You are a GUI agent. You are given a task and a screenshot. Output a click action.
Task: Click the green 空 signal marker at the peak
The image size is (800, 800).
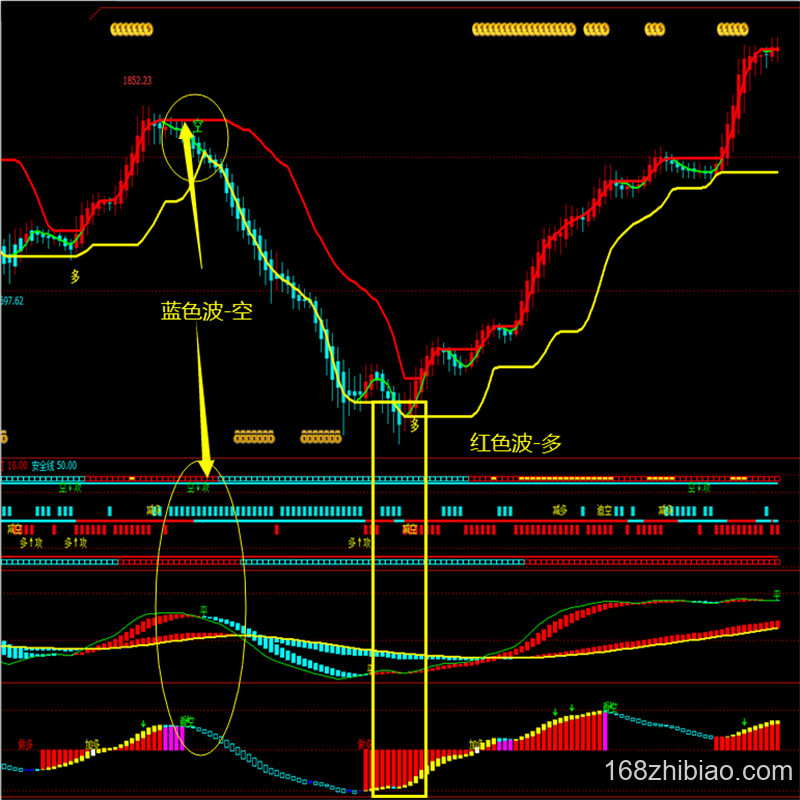198,127
